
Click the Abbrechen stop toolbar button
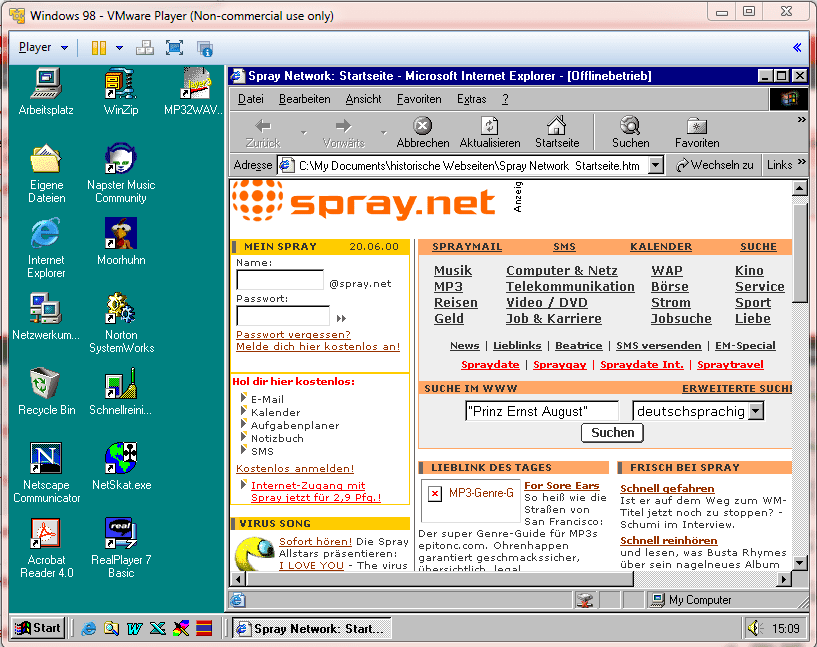[423, 132]
